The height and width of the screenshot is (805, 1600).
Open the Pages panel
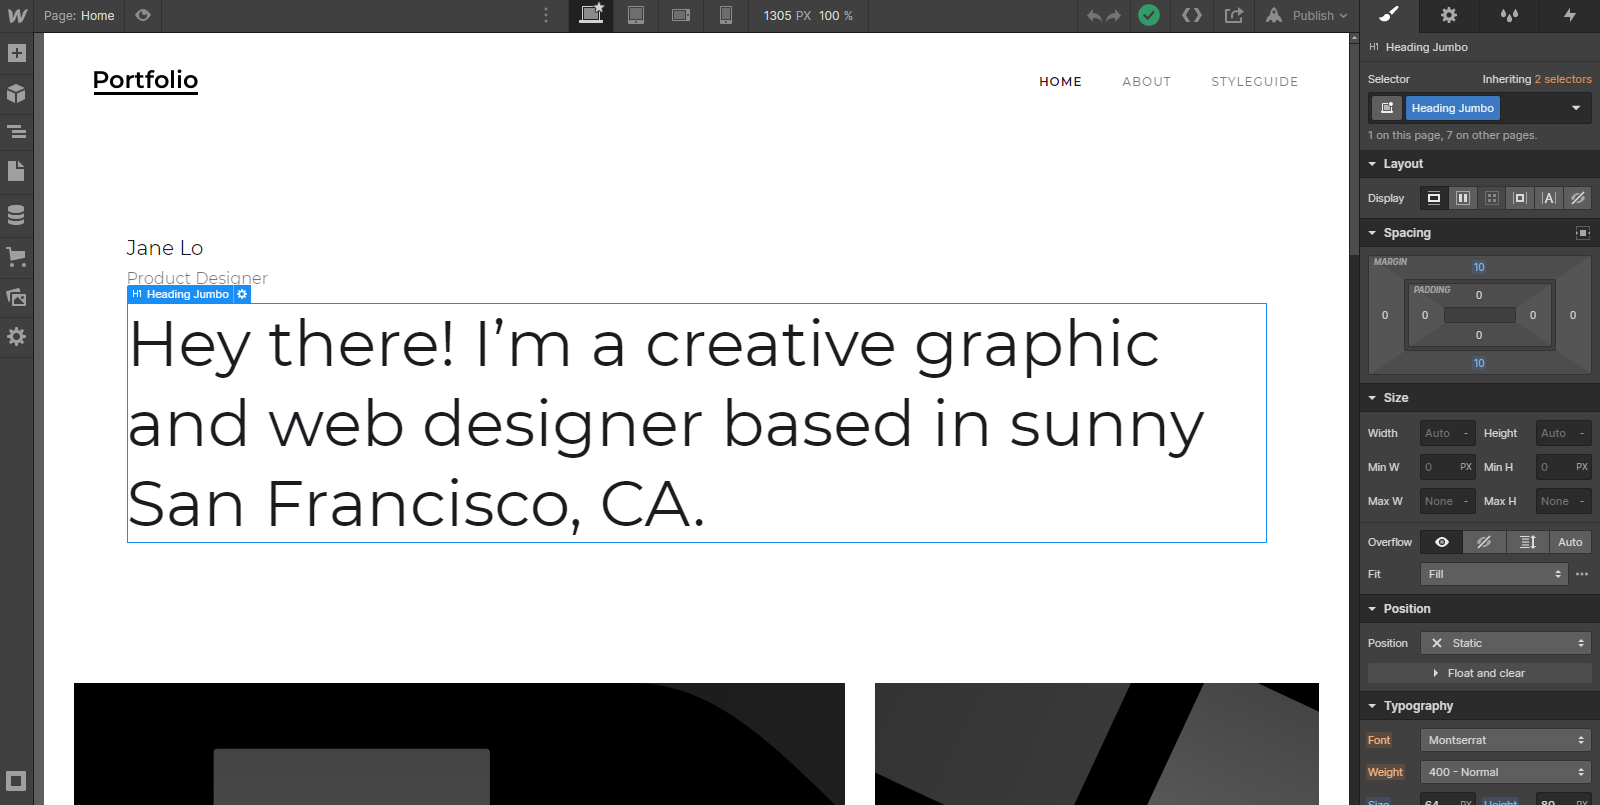(x=16, y=171)
